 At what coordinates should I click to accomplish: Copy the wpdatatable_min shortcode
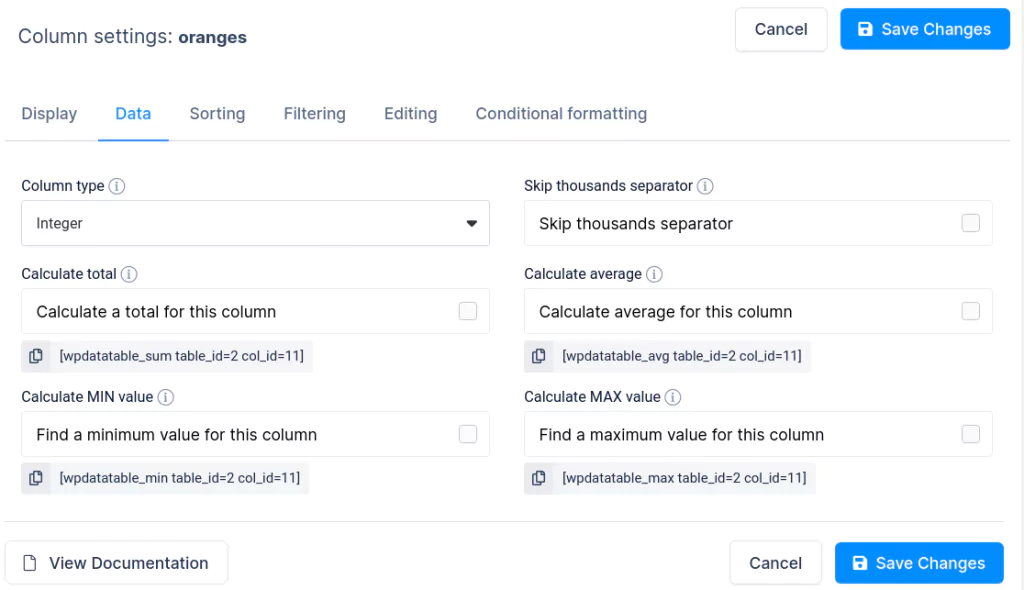pos(36,478)
